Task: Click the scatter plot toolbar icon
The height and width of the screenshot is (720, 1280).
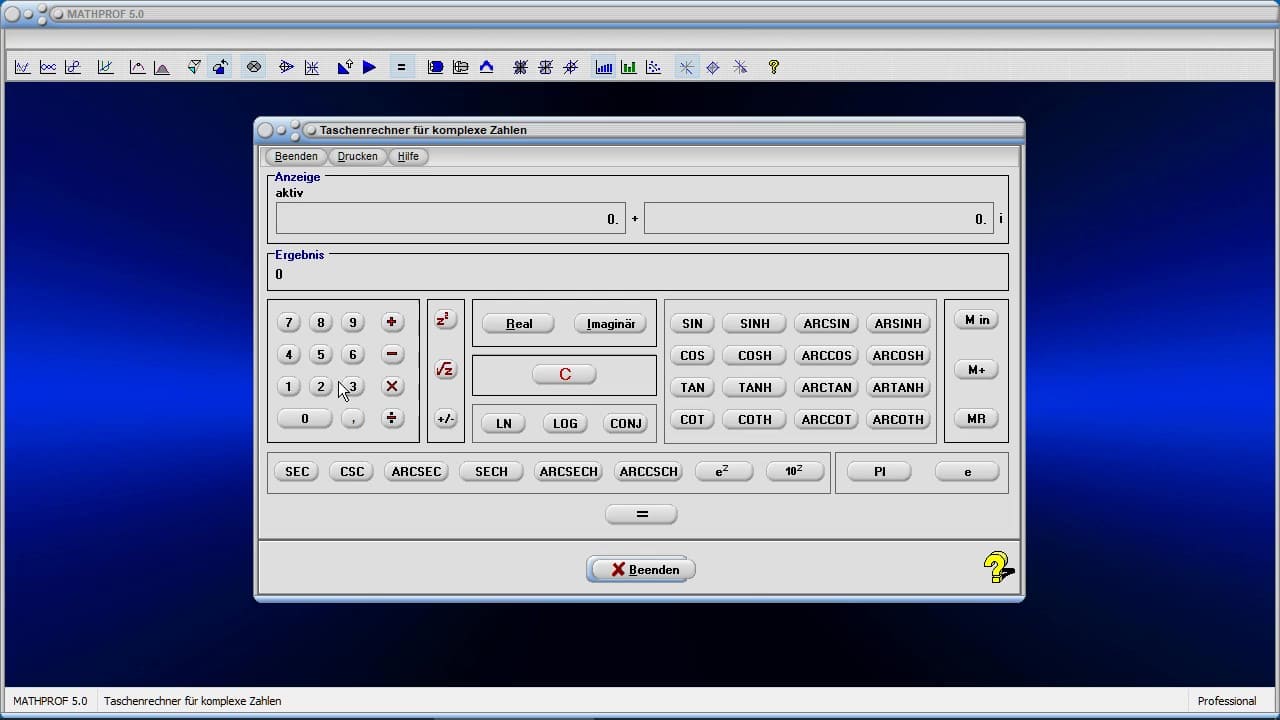Action: (x=653, y=67)
